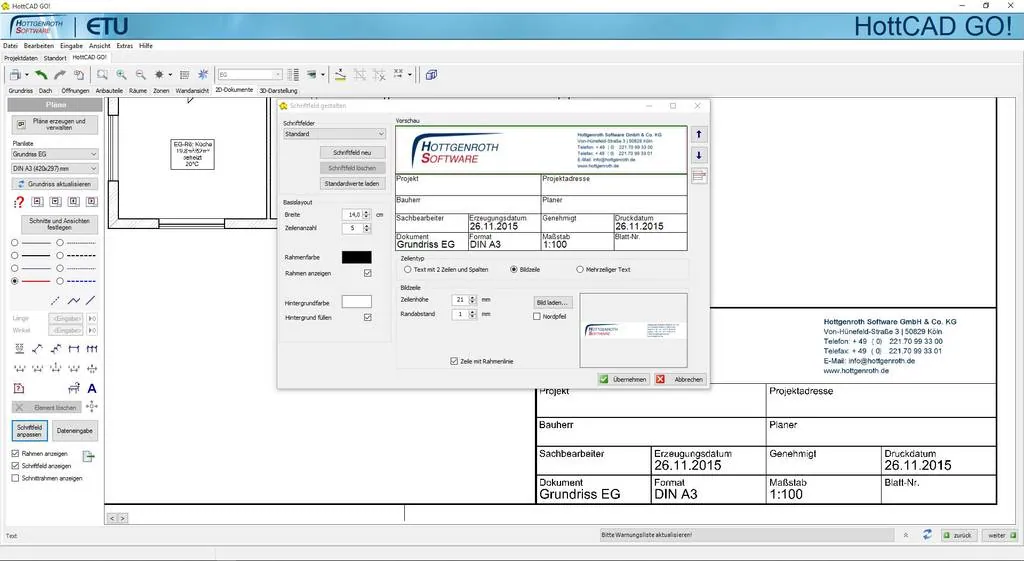This screenshot has height=561, width=1024.
Task: Open the 'Grundriss EG' Planliste dropdown
Action: pos(55,155)
